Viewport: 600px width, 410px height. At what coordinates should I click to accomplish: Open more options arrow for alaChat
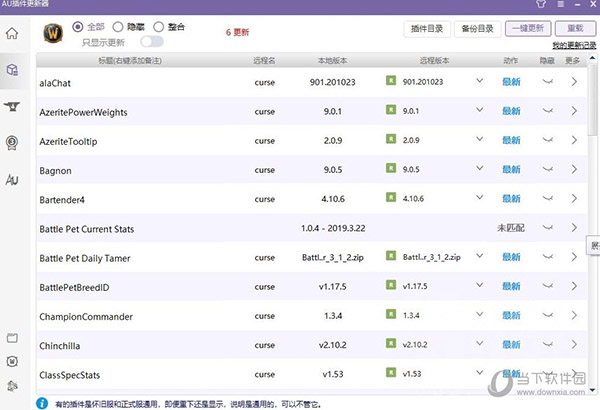pos(574,82)
